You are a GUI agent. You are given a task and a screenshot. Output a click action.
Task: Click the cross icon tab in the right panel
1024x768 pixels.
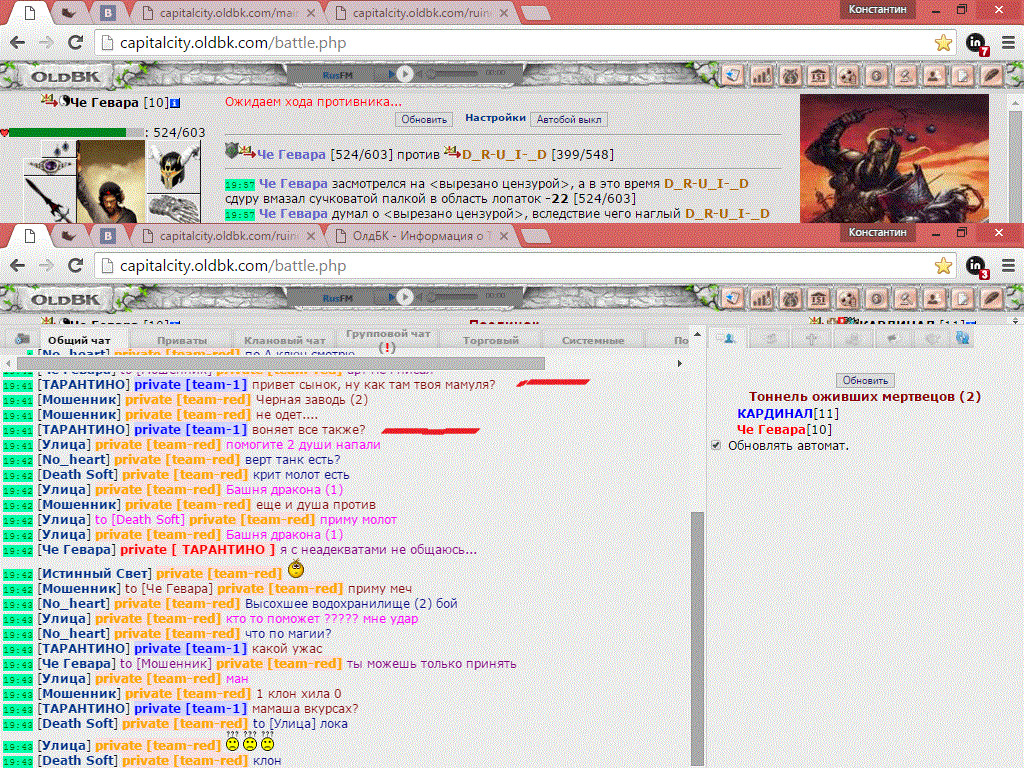click(x=811, y=338)
